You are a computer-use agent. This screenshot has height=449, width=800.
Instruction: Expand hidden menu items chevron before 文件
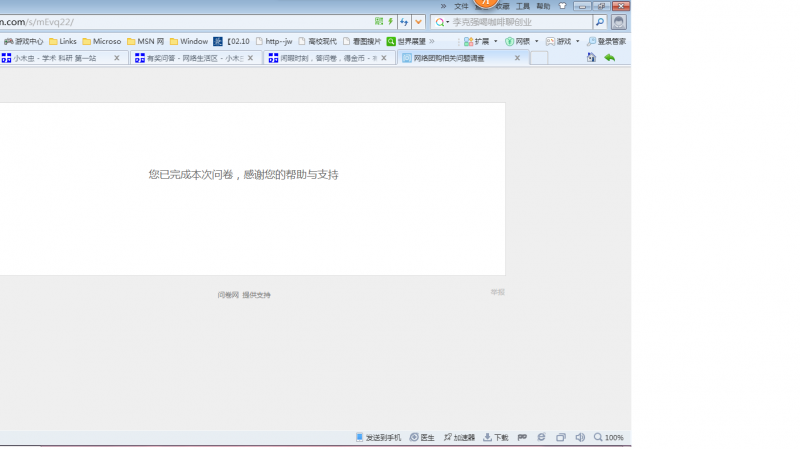coord(443,6)
